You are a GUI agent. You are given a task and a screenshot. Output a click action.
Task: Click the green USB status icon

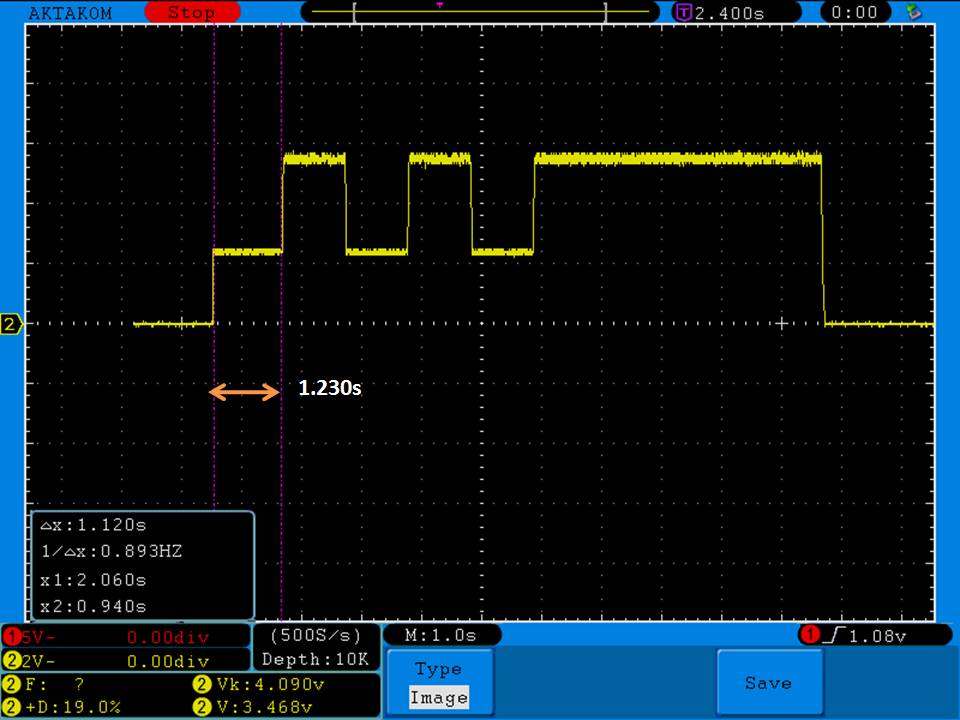[912, 12]
